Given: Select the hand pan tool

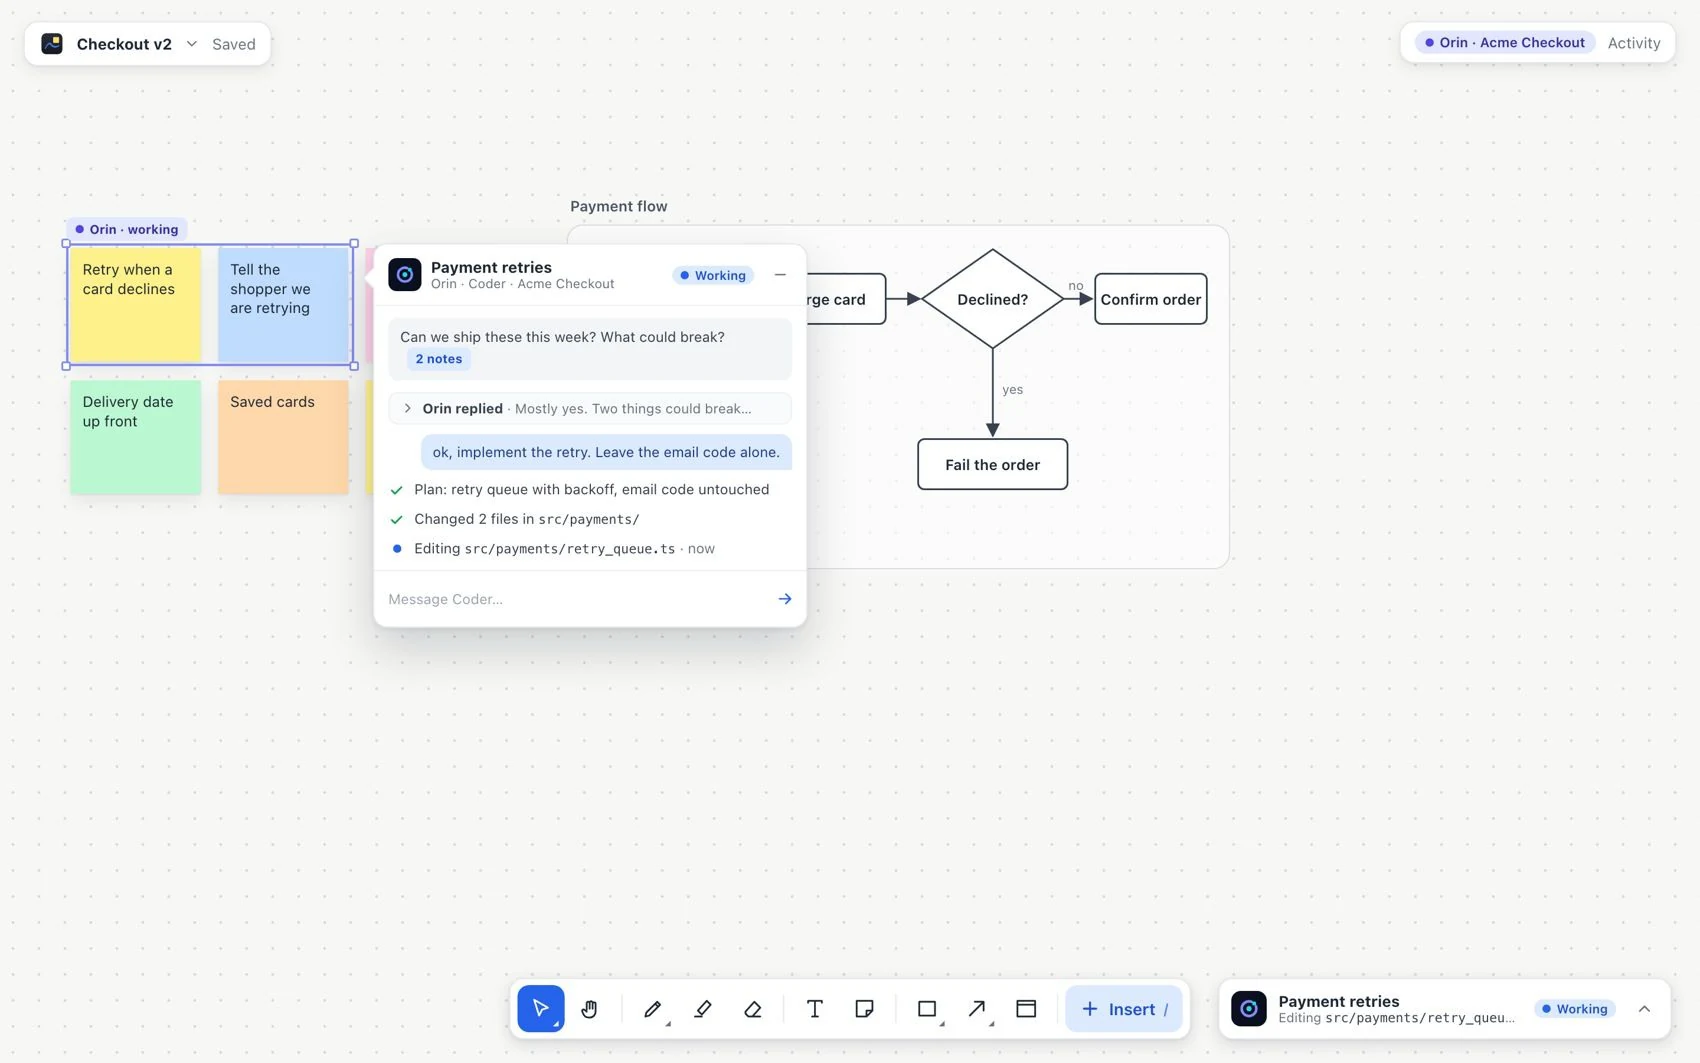Looking at the screenshot, I should [589, 1008].
